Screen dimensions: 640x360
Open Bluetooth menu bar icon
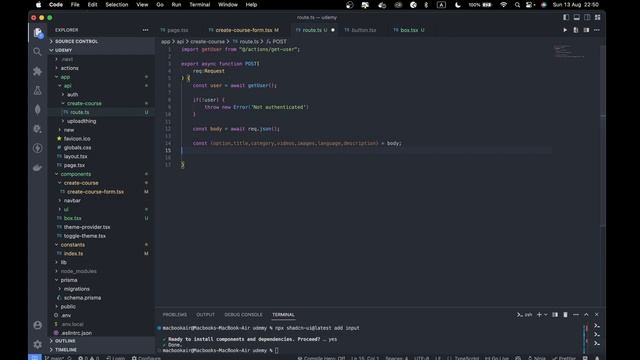pyautogui.click(x=426, y=5)
